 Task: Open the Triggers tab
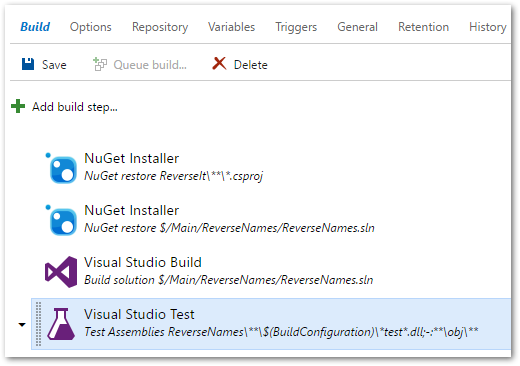click(x=296, y=27)
